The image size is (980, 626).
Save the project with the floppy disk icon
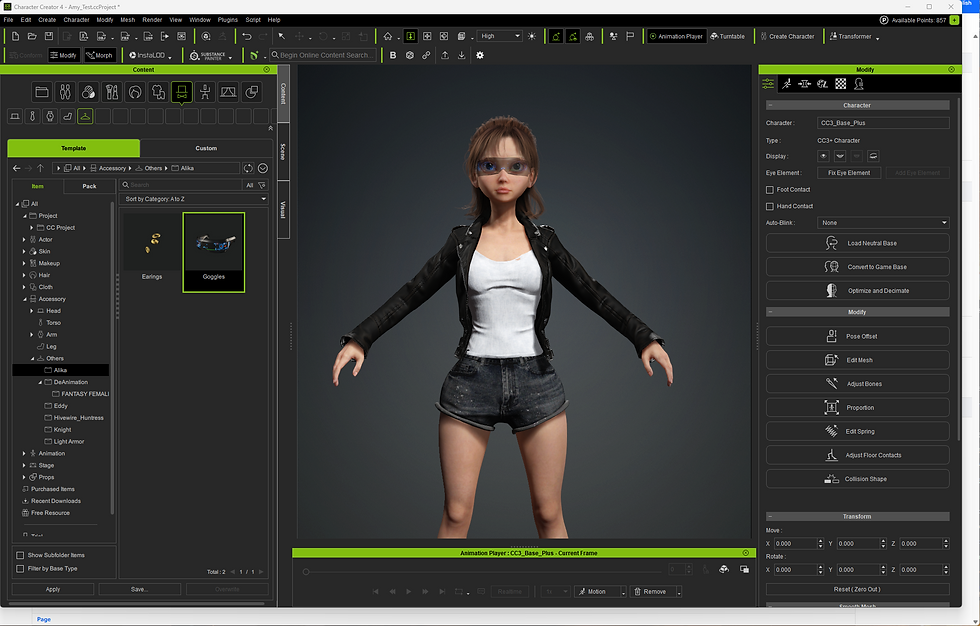tap(49, 36)
